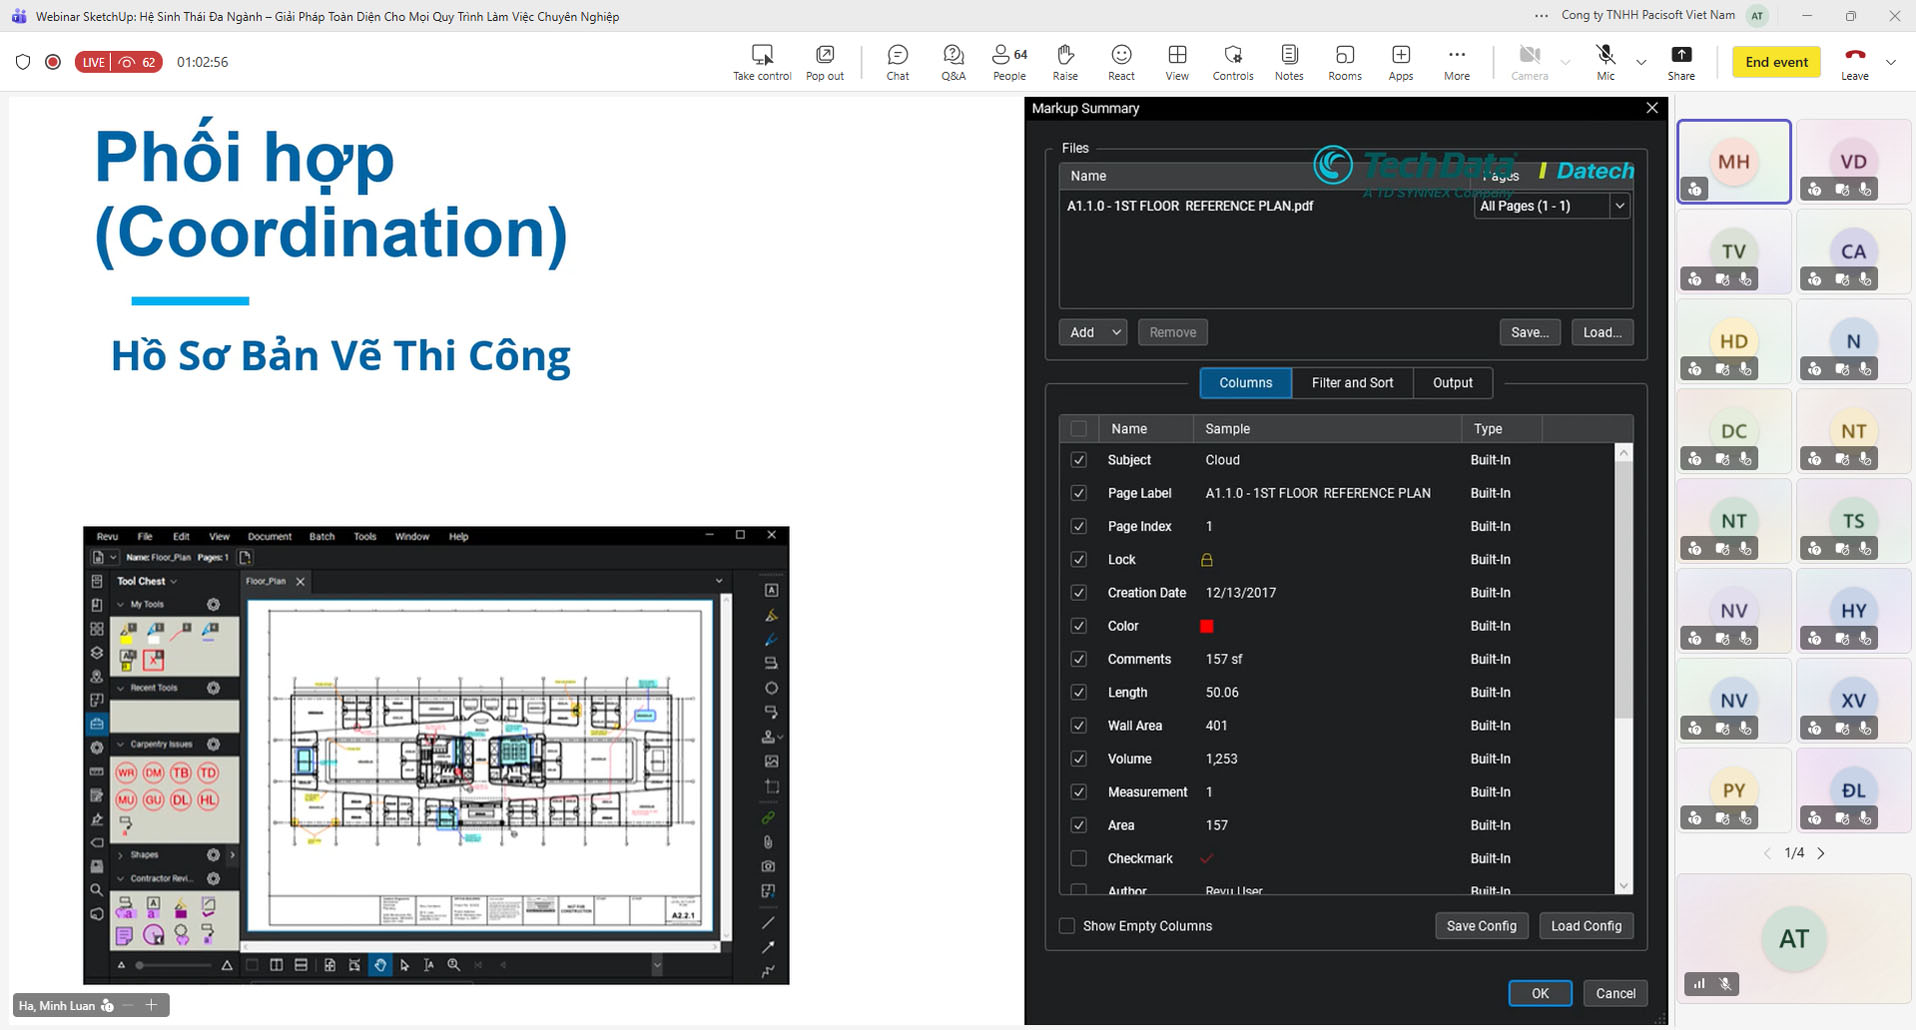Raise your hand in the meeting
This screenshot has width=1916, height=1030.
pyautogui.click(x=1065, y=61)
